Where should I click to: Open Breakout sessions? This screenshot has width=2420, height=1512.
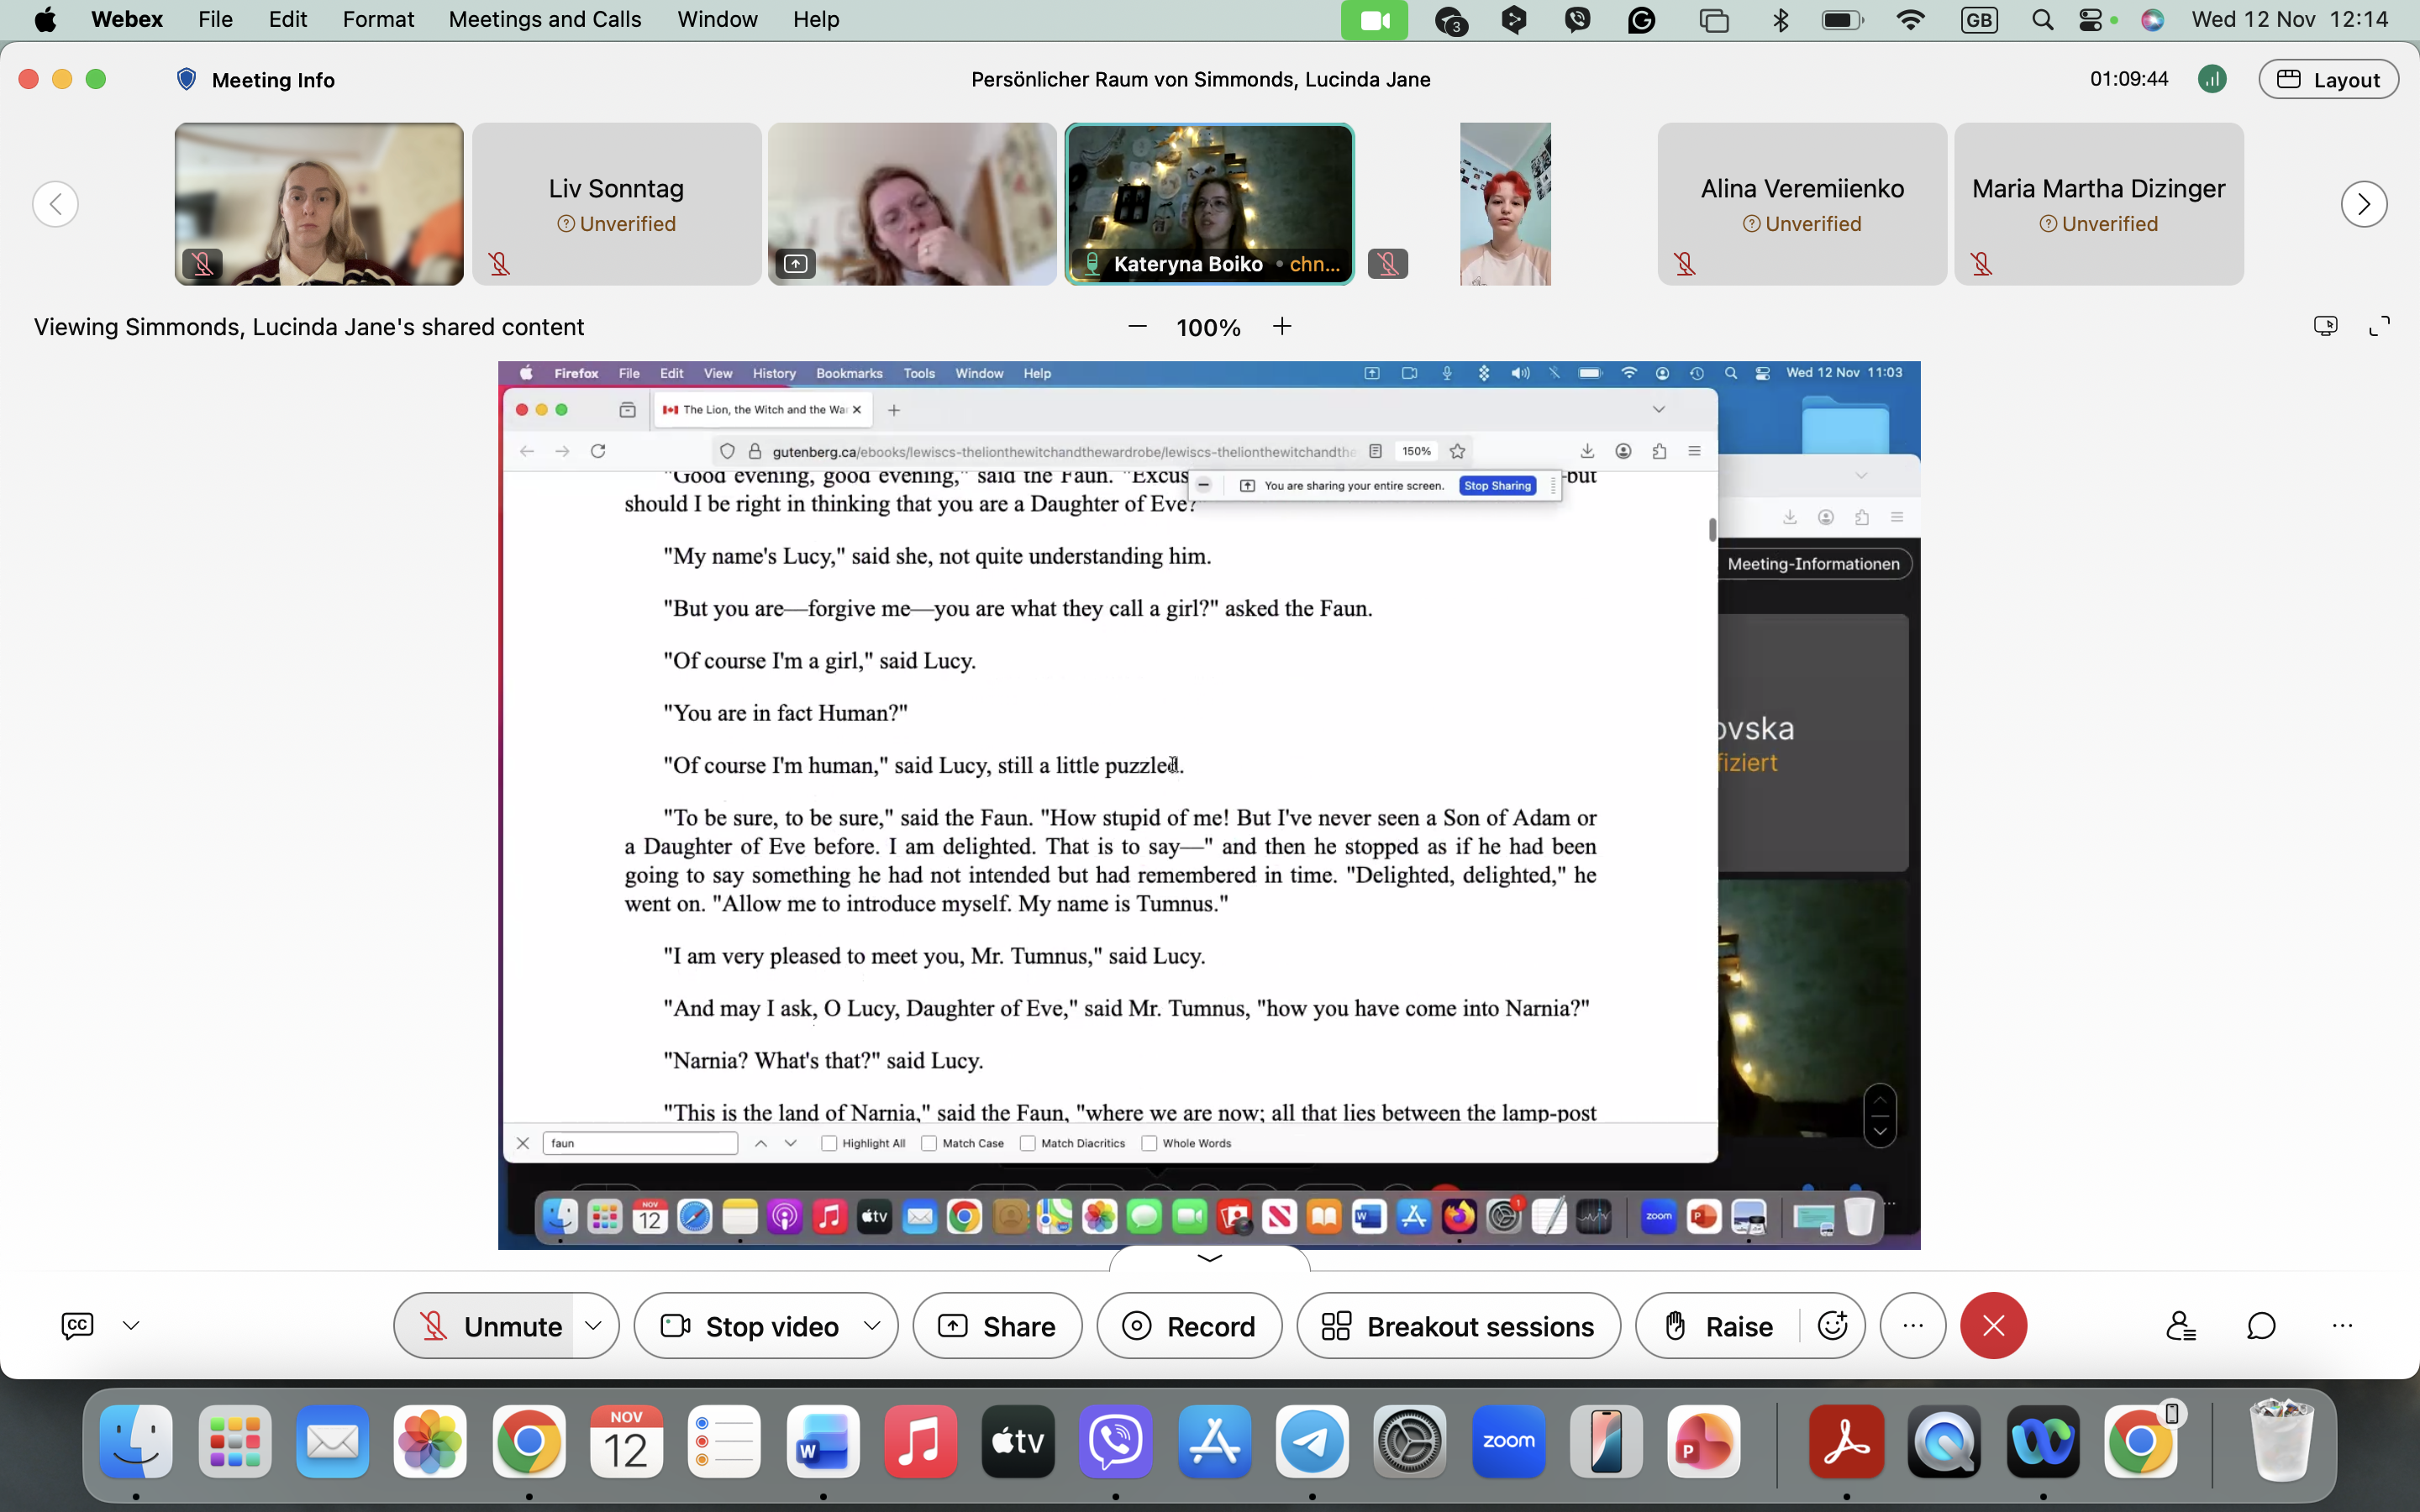point(1458,1326)
